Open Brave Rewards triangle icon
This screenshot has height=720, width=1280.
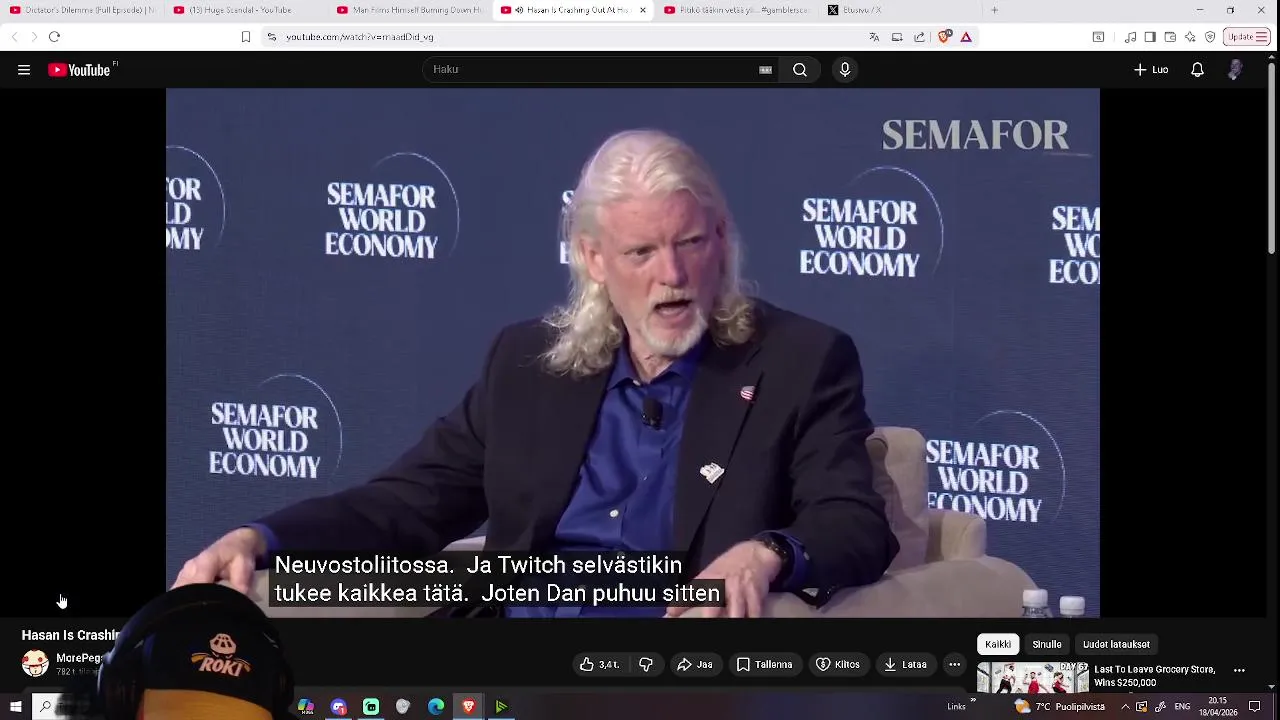[966, 37]
